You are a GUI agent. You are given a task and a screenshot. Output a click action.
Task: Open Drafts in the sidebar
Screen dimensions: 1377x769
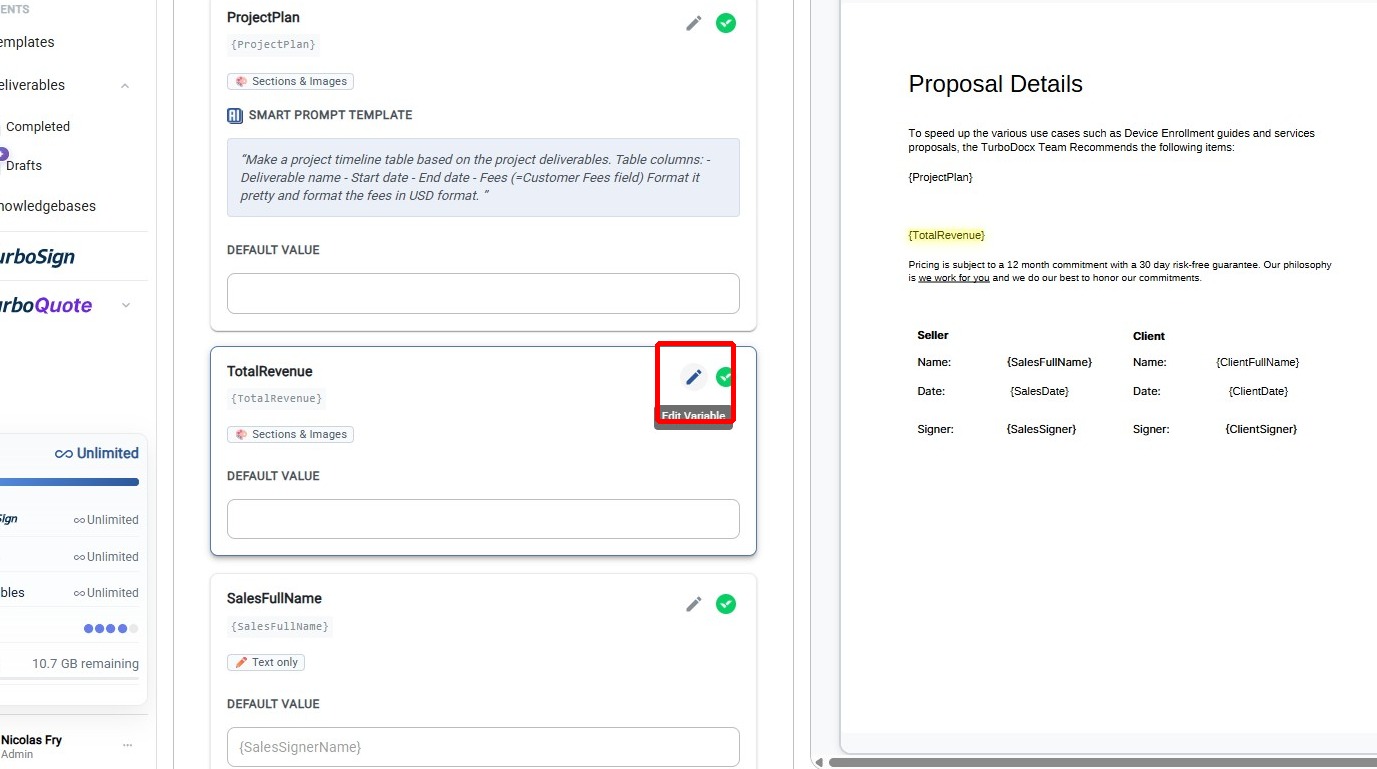click(x=24, y=165)
